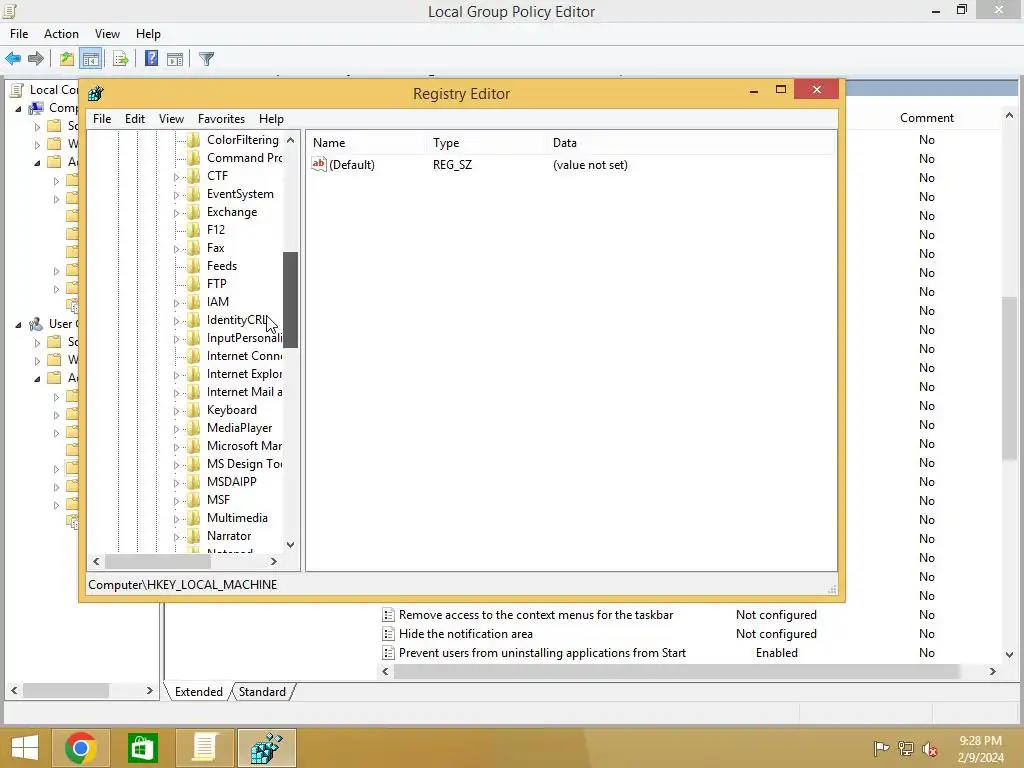
Task: Click Group Policy list scroll down arrow
Action: click(1010, 654)
